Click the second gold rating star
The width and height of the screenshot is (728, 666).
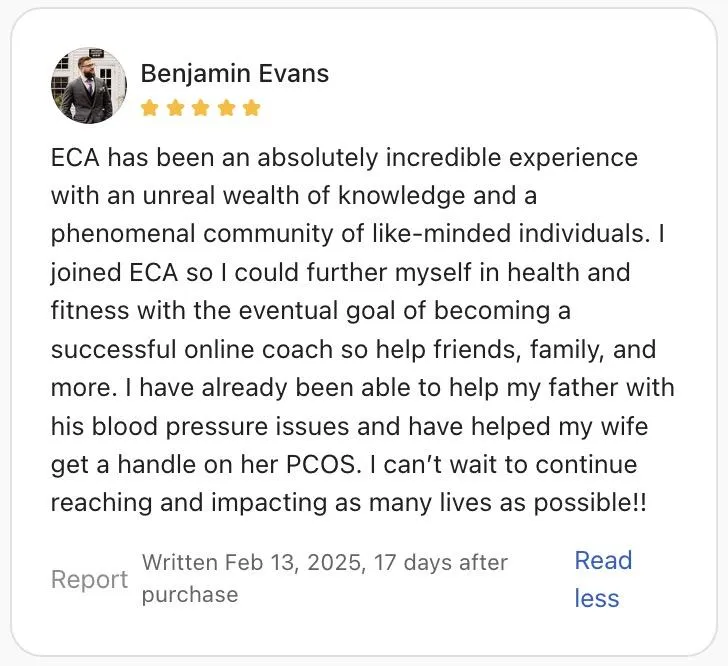point(175,108)
